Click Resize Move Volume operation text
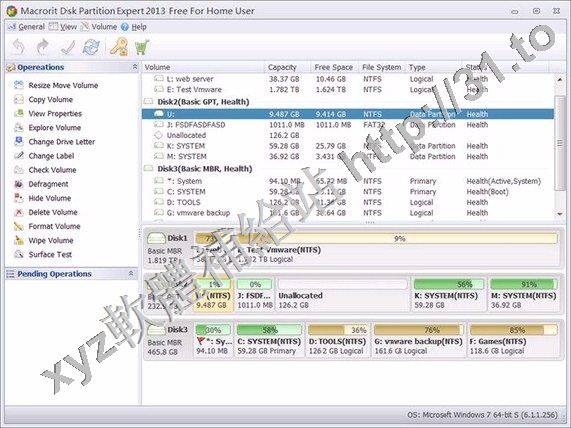571x428 pixels. [x=63, y=85]
